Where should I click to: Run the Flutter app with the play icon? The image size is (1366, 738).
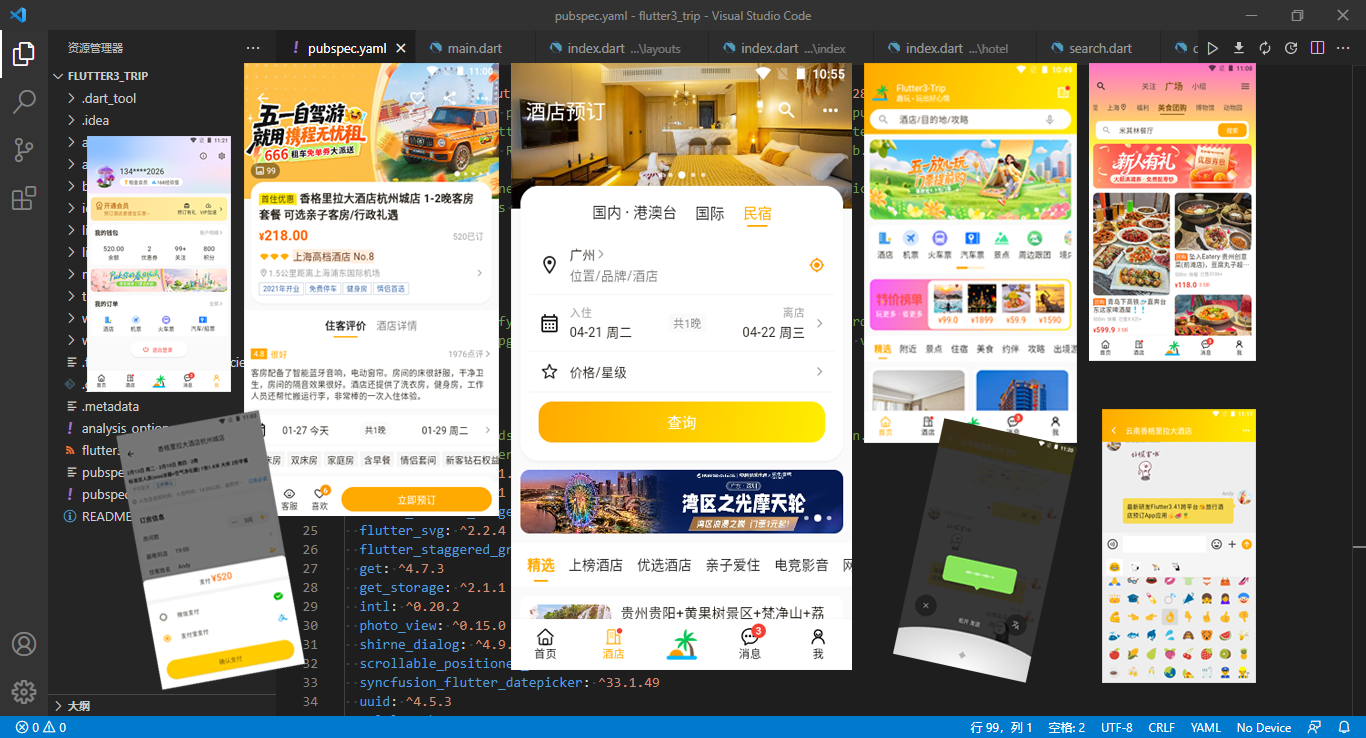(x=1212, y=47)
